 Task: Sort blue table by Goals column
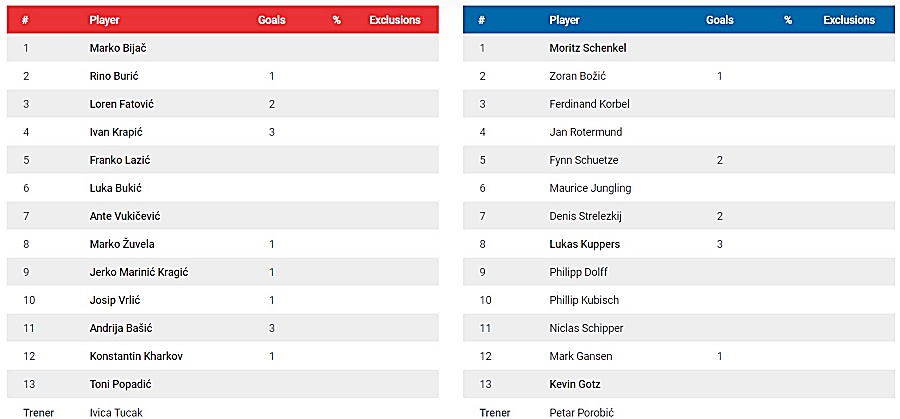pyautogui.click(x=720, y=20)
